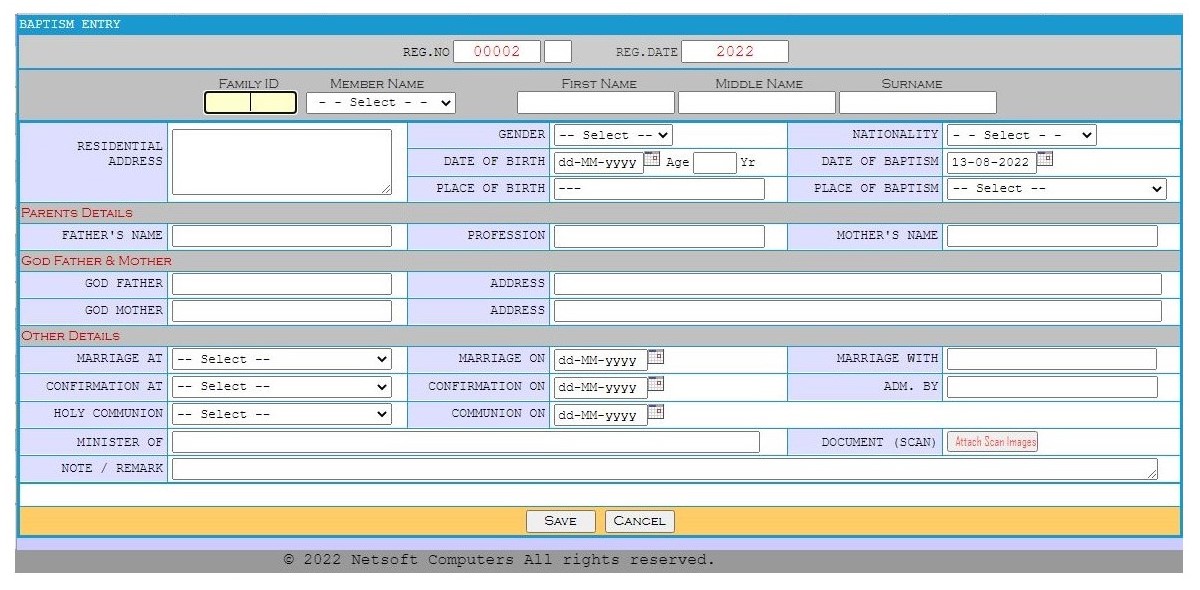
Task: Open calendar picker for Date of Birth
Action: click(652, 159)
